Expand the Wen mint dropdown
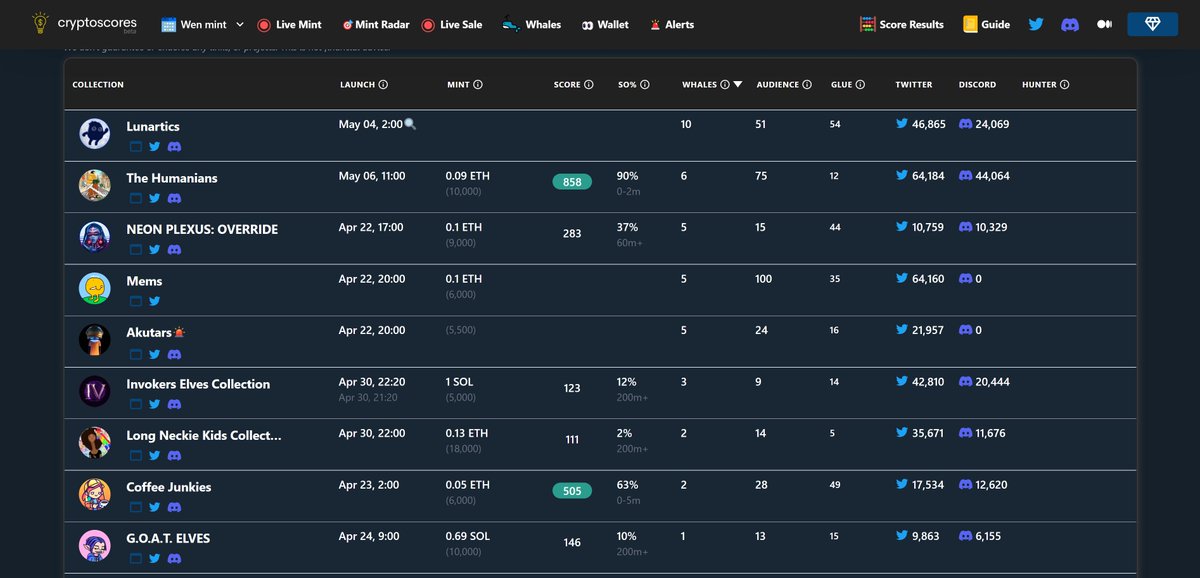 [202, 24]
